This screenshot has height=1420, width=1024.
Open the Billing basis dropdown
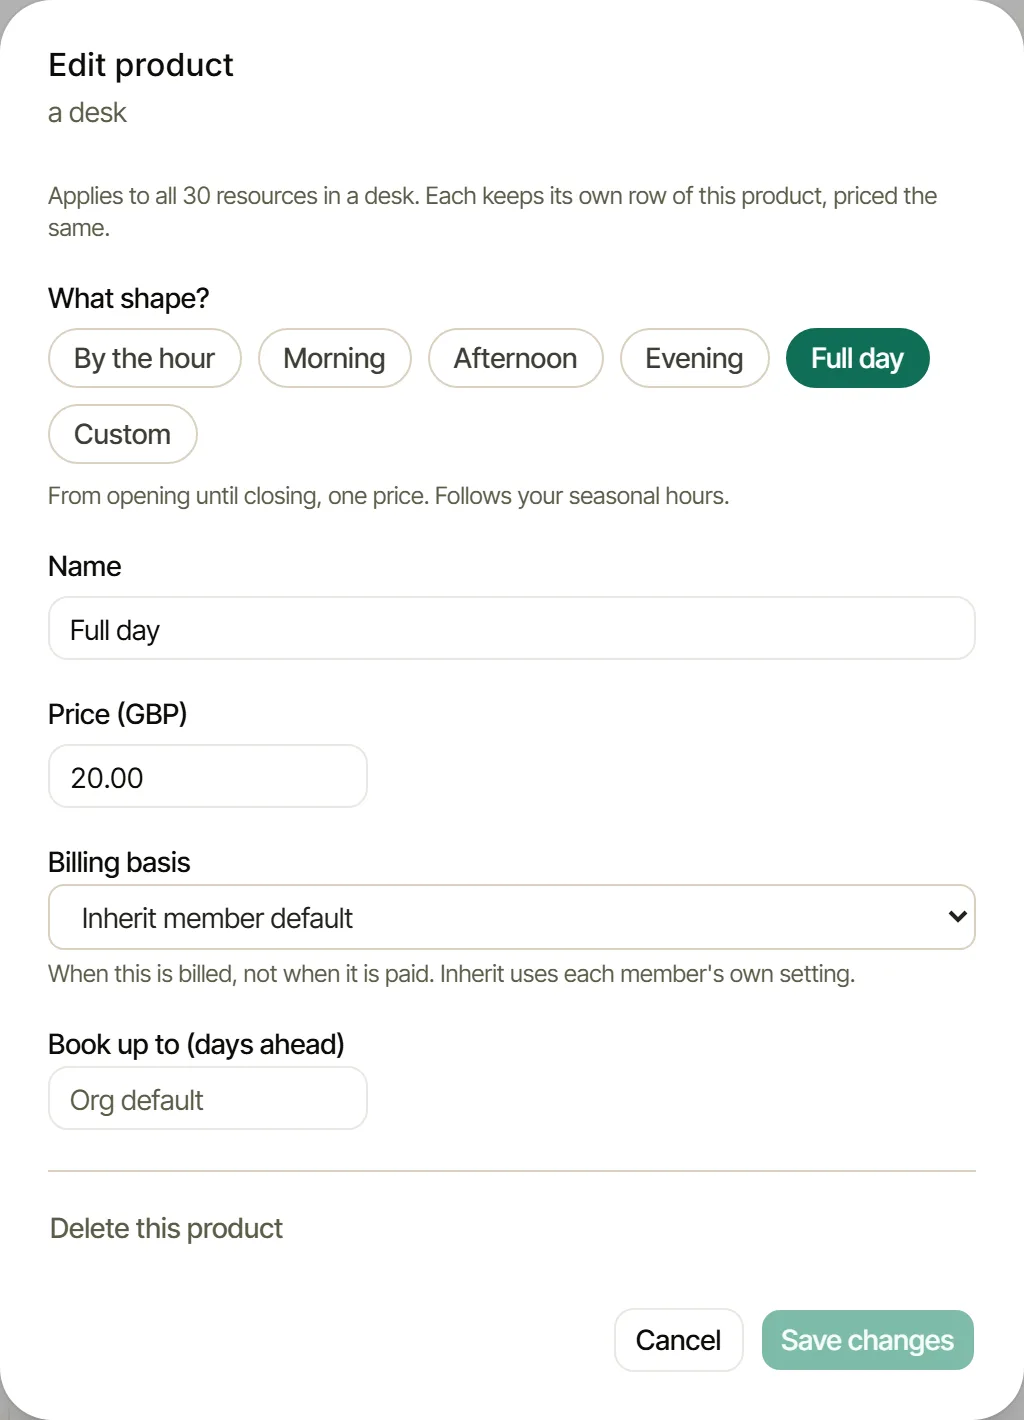[512, 917]
